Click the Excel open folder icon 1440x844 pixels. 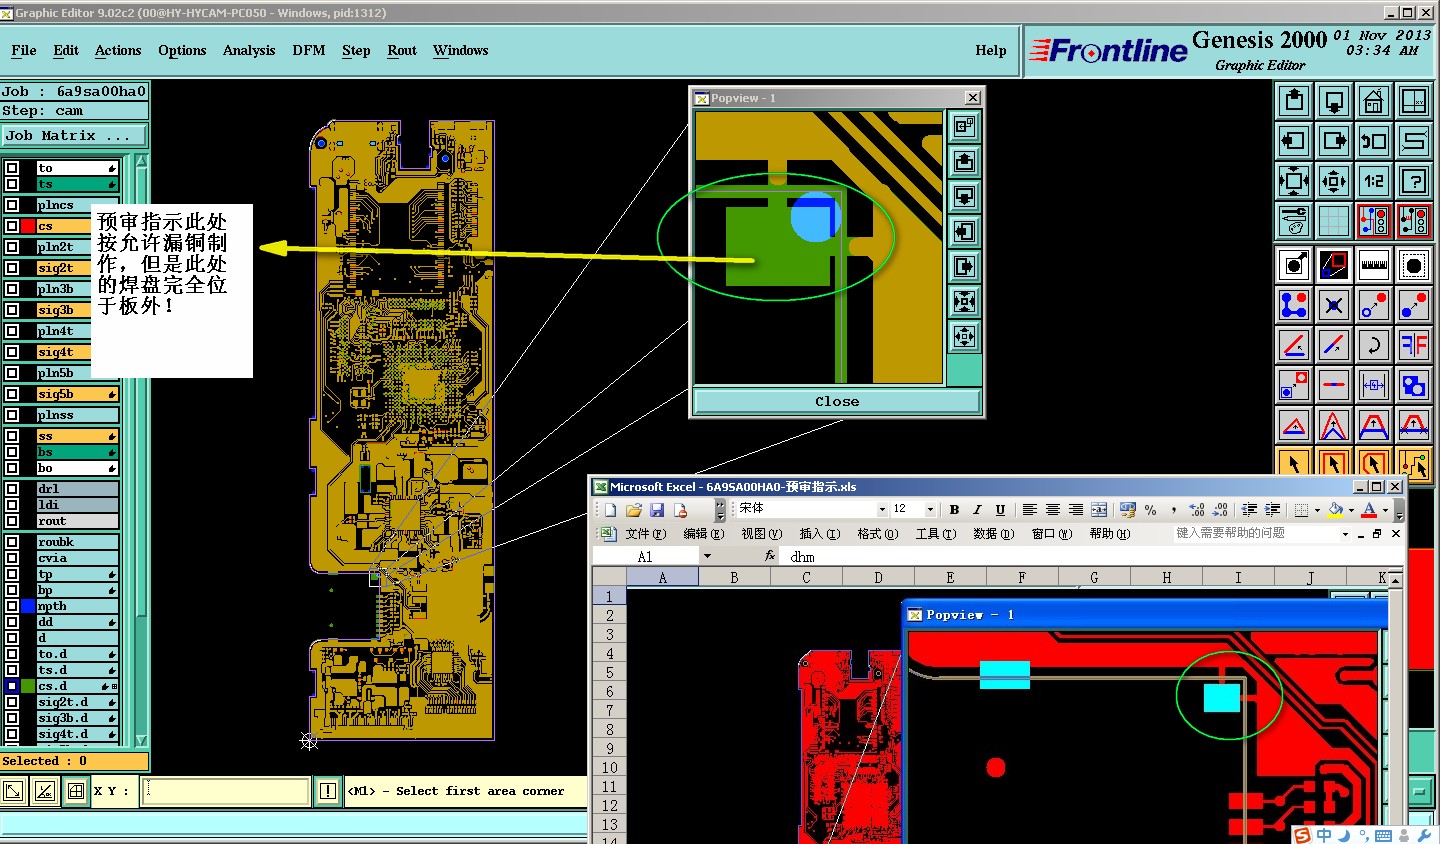click(x=633, y=510)
